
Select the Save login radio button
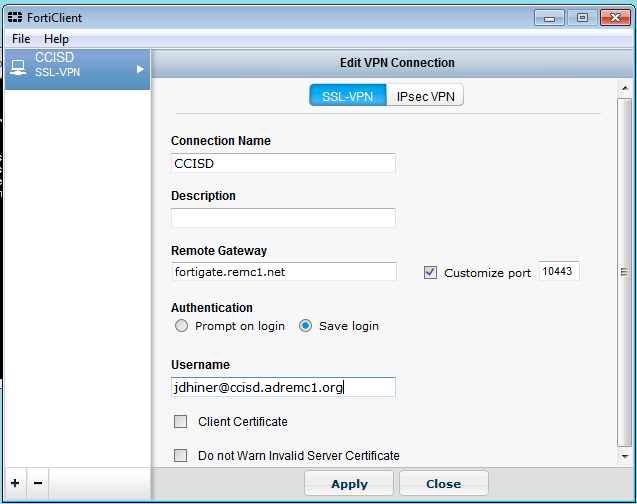pyautogui.click(x=306, y=326)
